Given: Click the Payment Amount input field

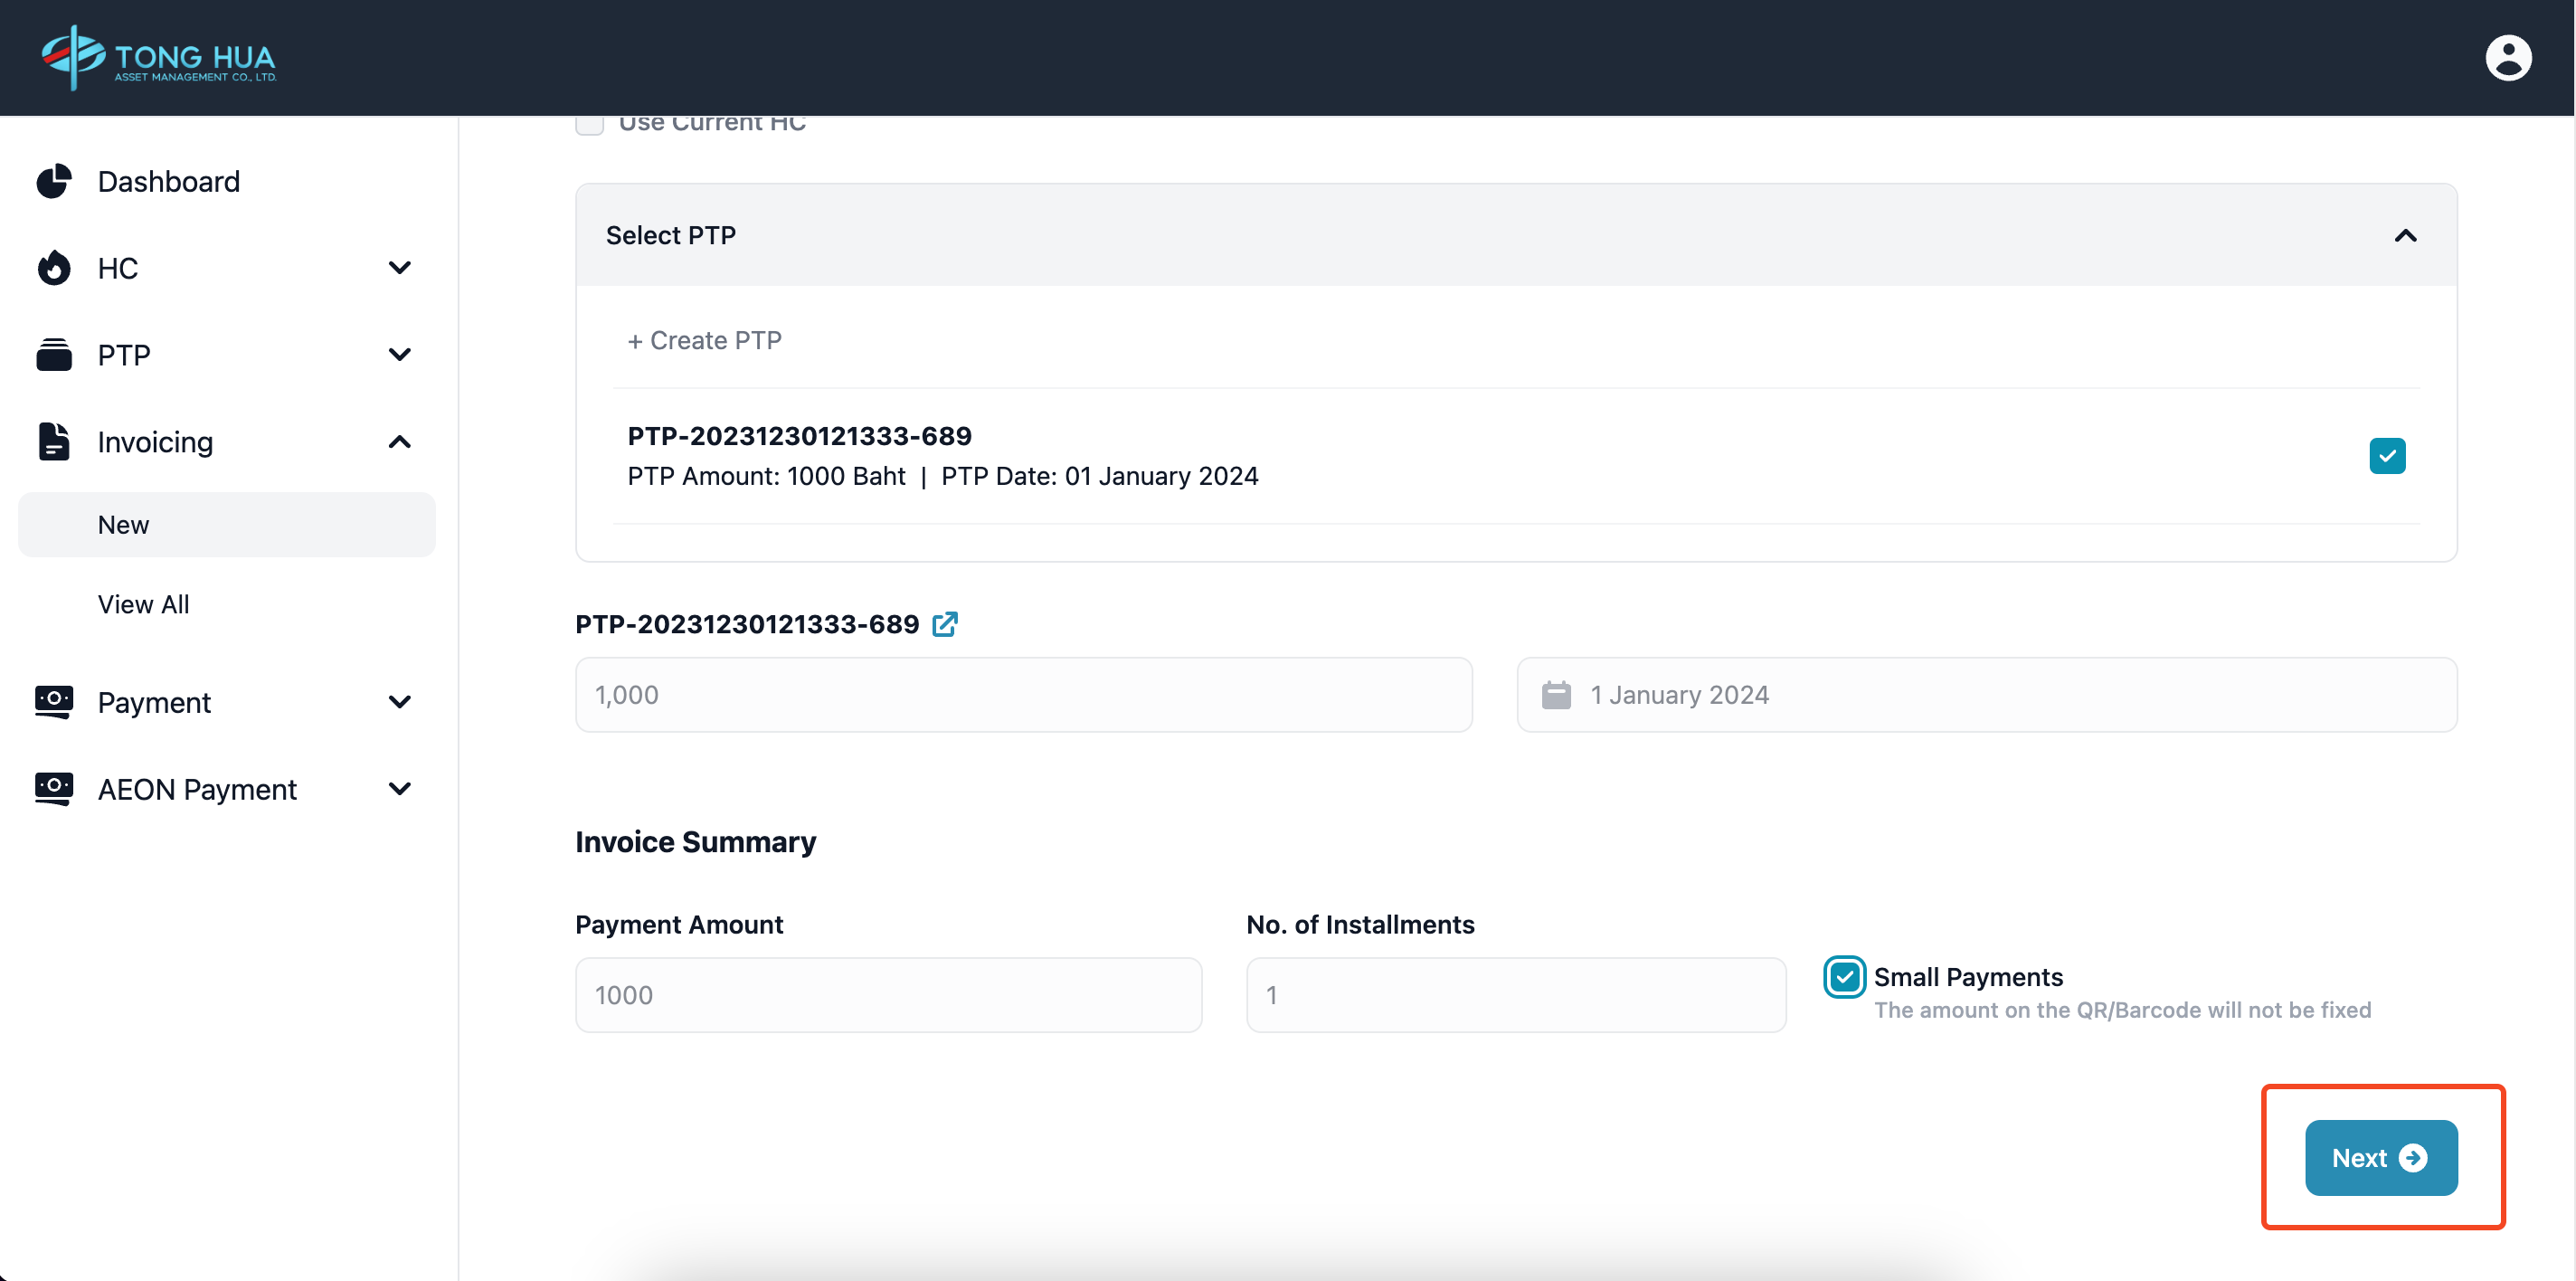Looking at the screenshot, I should tap(888, 995).
